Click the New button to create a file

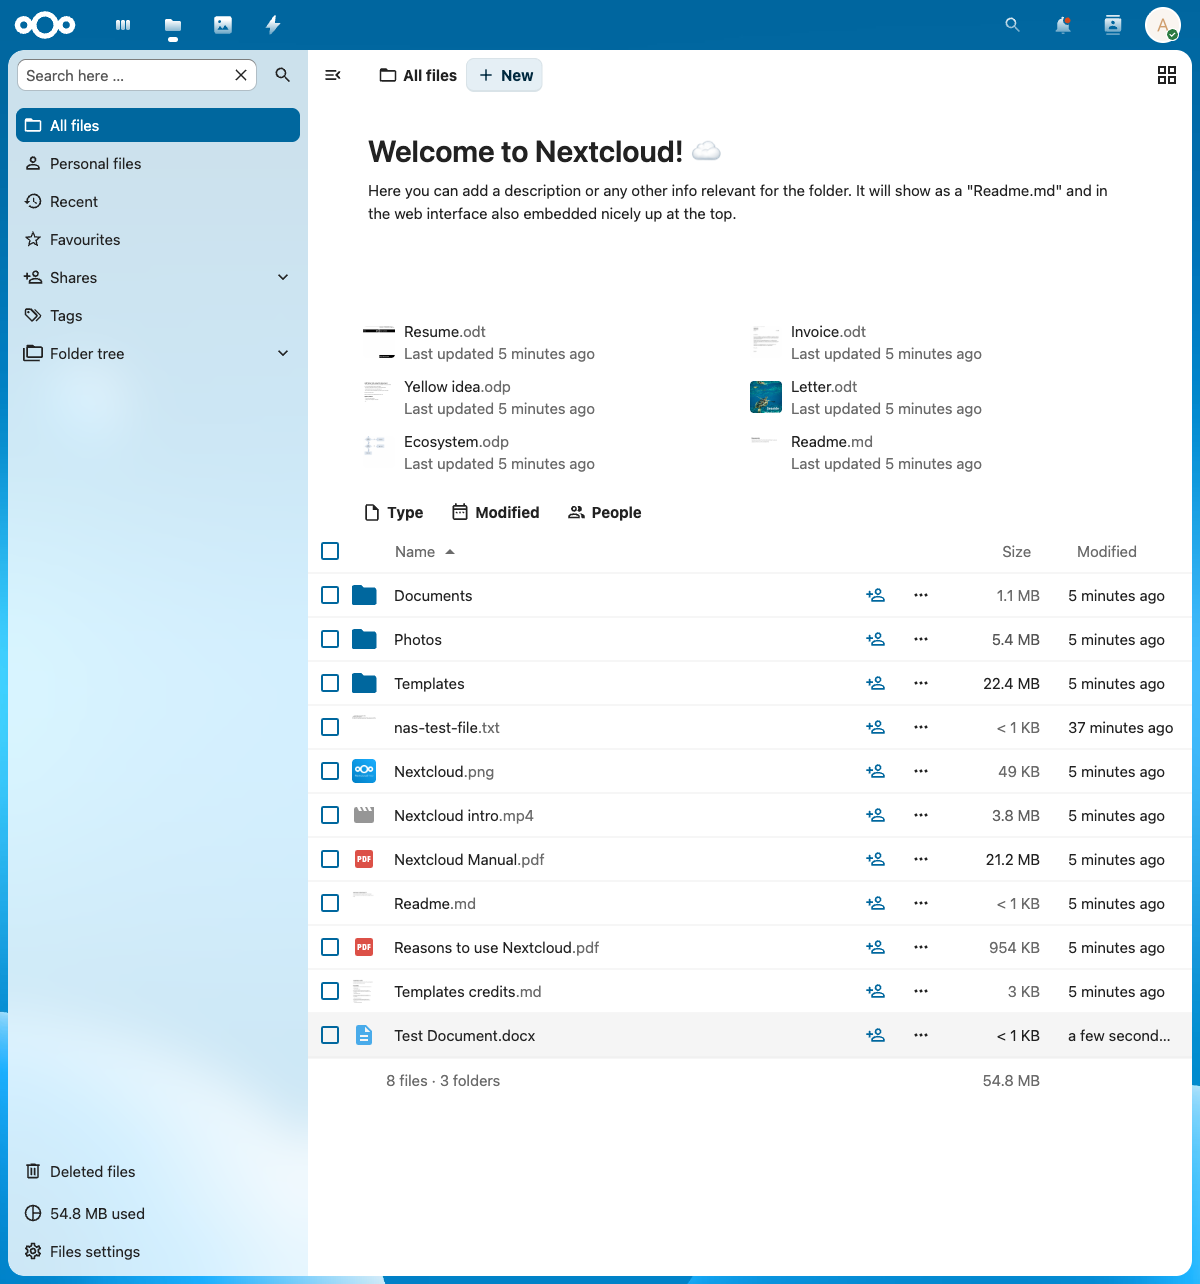504,75
